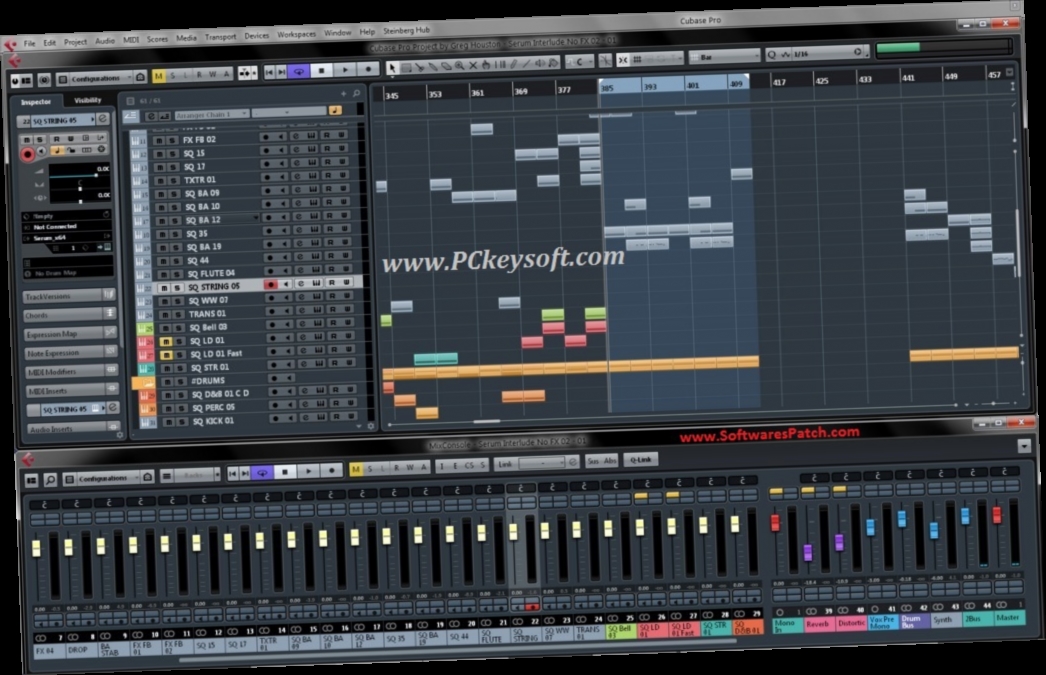This screenshot has width=1046, height=675.
Task: Select the Zoom magnifier tool
Action: click(x=460, y=65)
